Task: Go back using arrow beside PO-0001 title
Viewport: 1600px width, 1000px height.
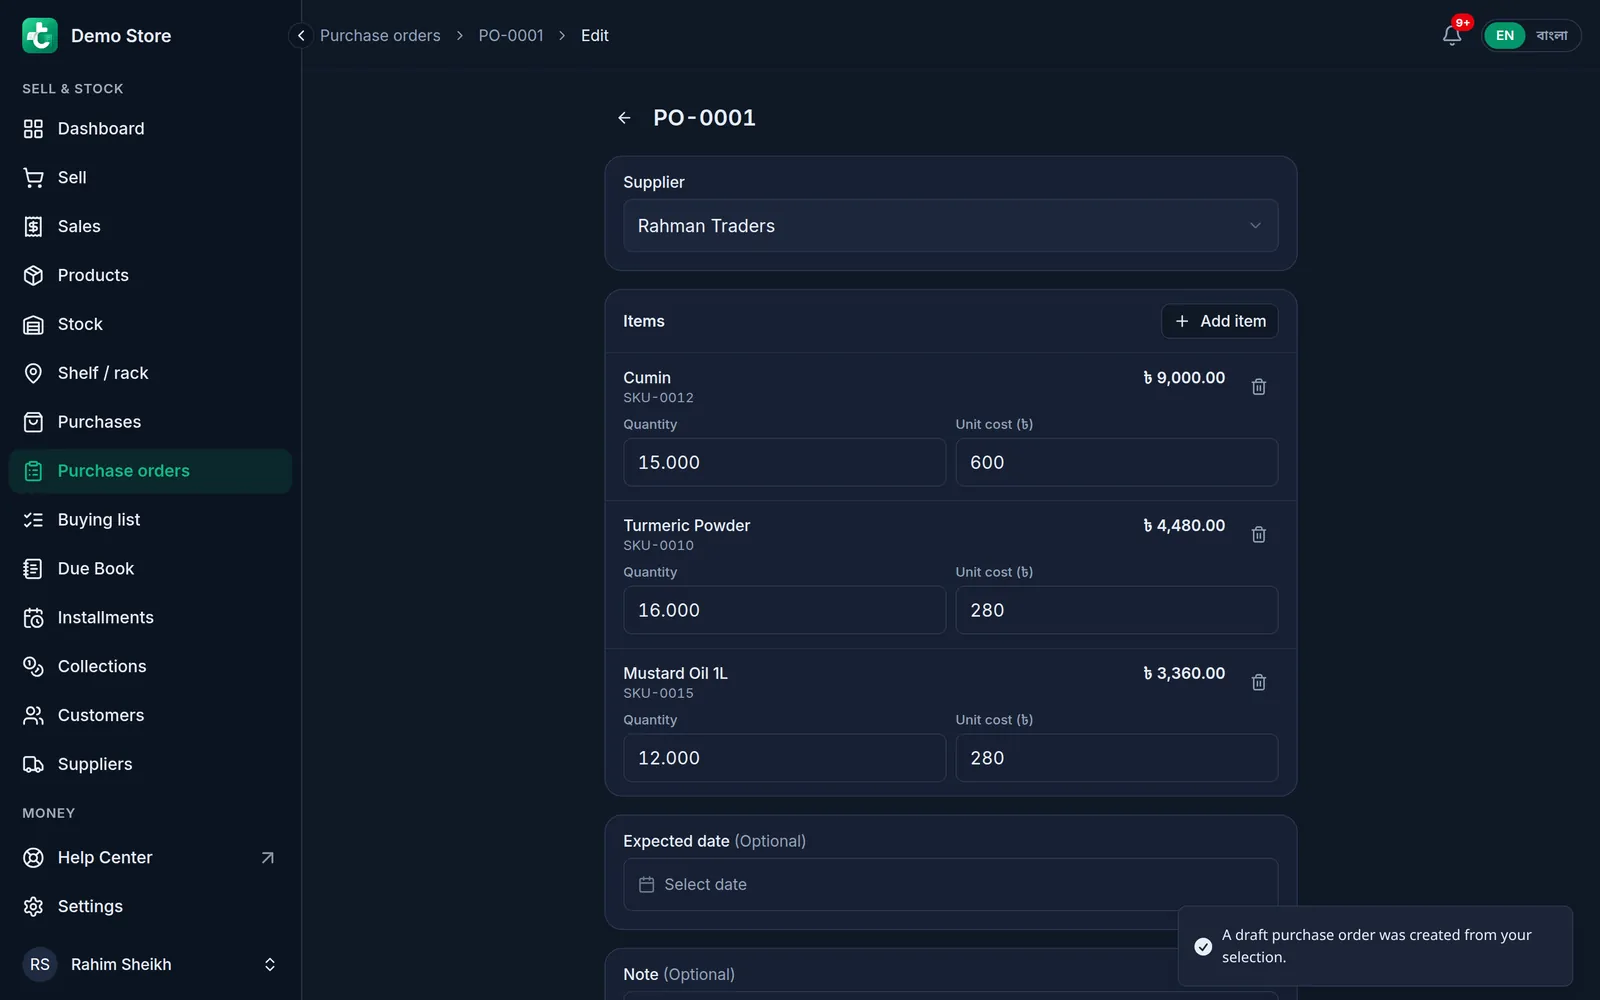Action: point(624,118)
